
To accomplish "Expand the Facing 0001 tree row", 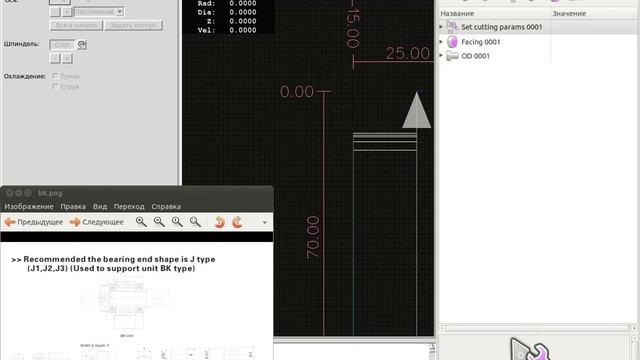I will [441, 42].
